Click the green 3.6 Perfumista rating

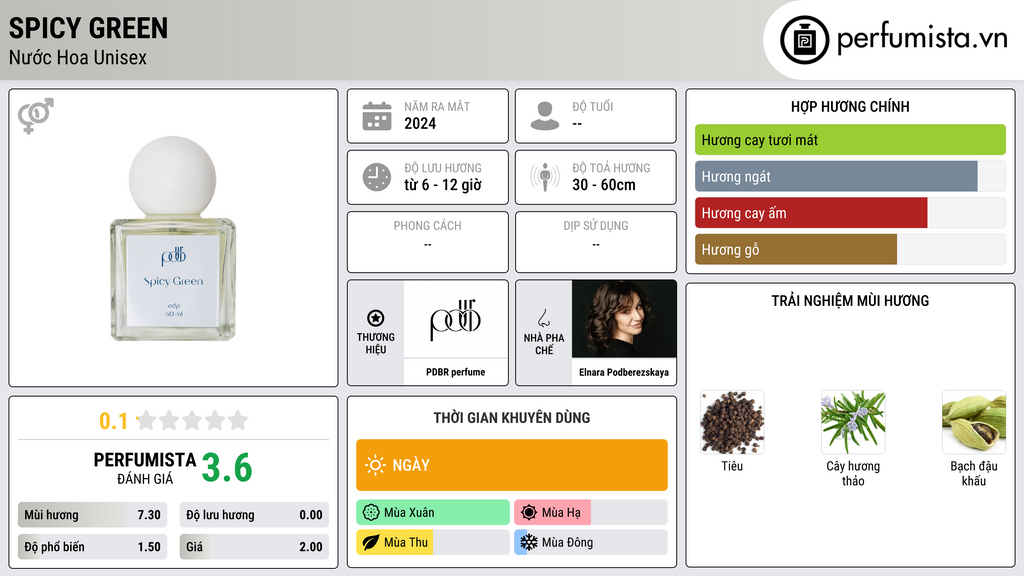point(227,468)
